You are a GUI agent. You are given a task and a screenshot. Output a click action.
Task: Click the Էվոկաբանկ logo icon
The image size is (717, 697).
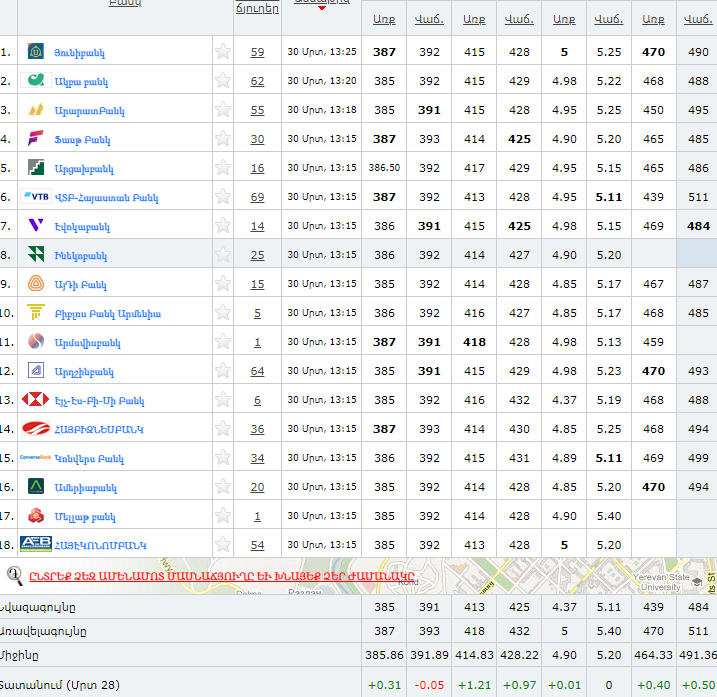tap(36, 225)
